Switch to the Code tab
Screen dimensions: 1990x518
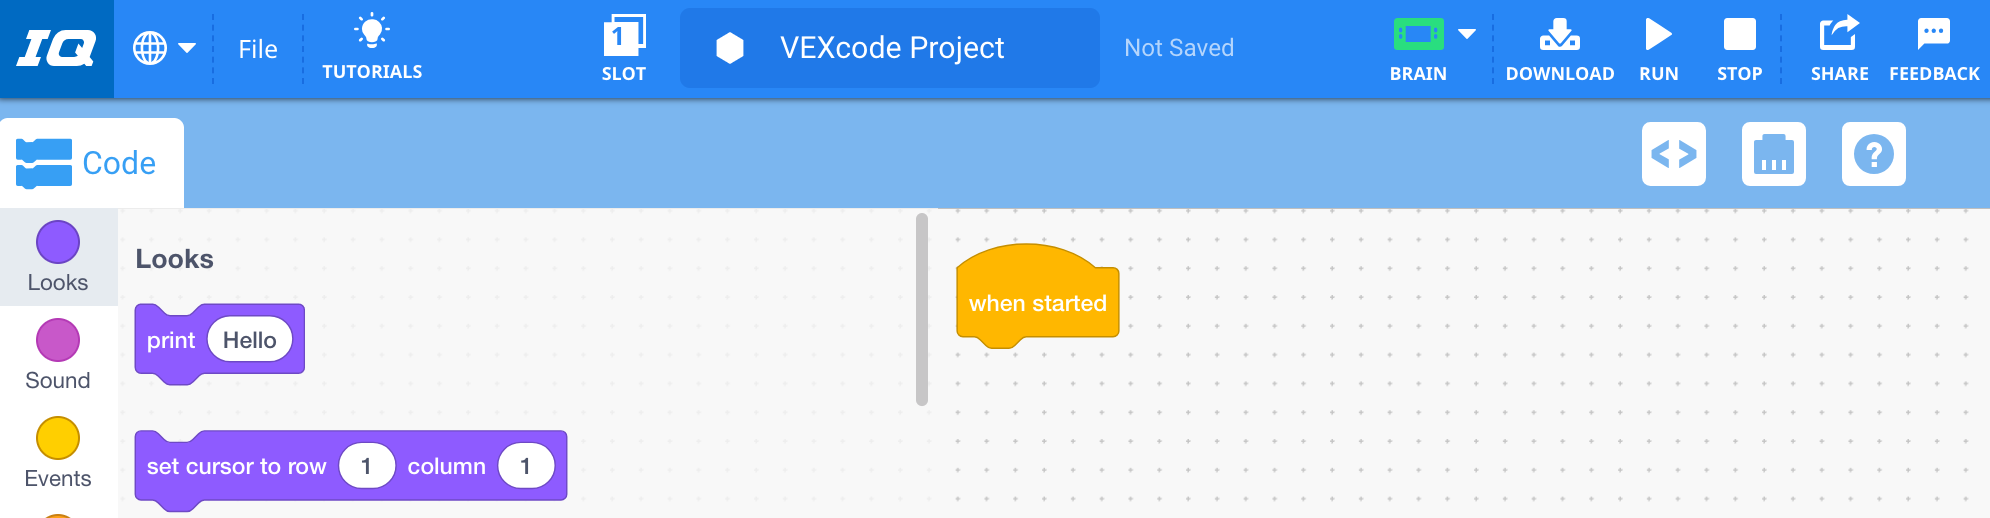(x=91, y=163)
